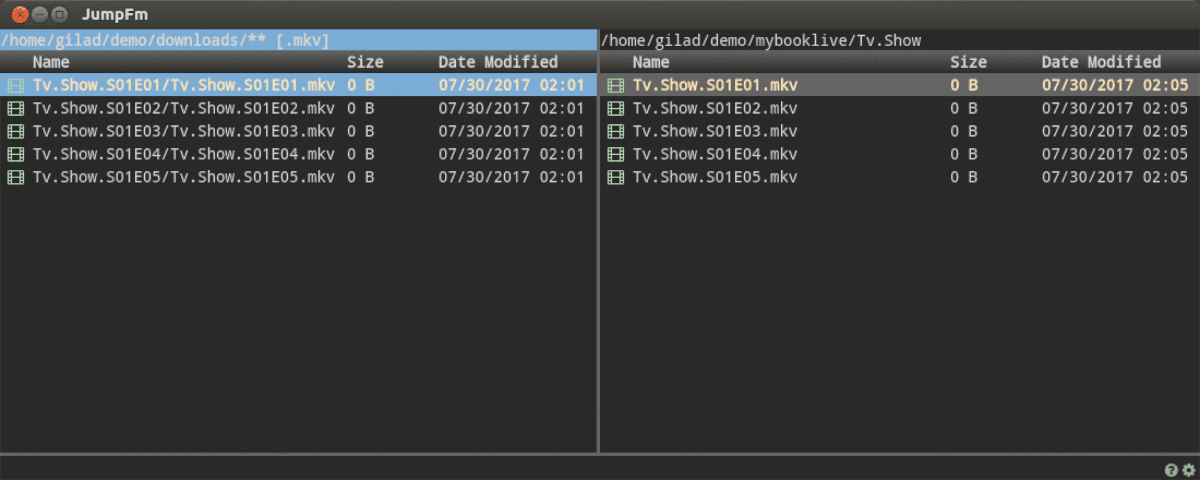Viewport: 1200px width, 480px height.
Task: Select Tv.Show.S01E04.mkv in mybooklive panel
Action: click(x=715, y=154)
